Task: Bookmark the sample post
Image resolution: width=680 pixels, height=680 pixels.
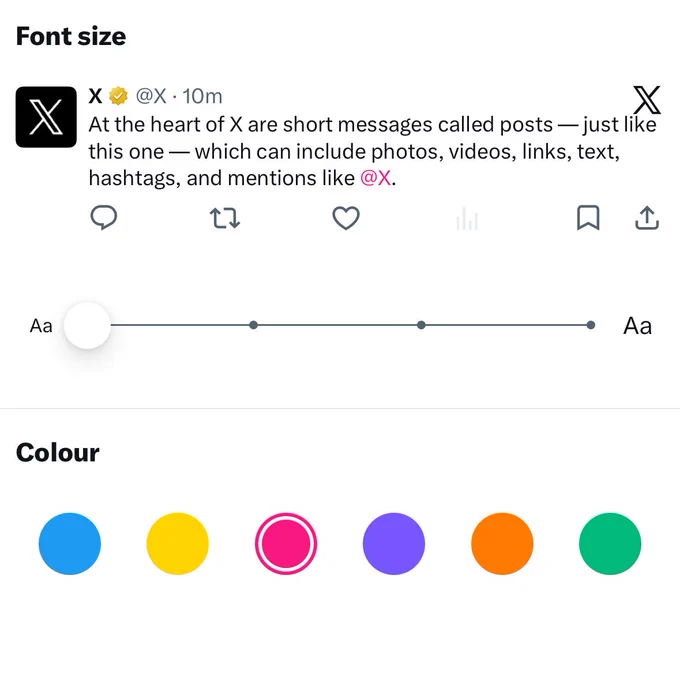Action: click(x=588, y=218)
